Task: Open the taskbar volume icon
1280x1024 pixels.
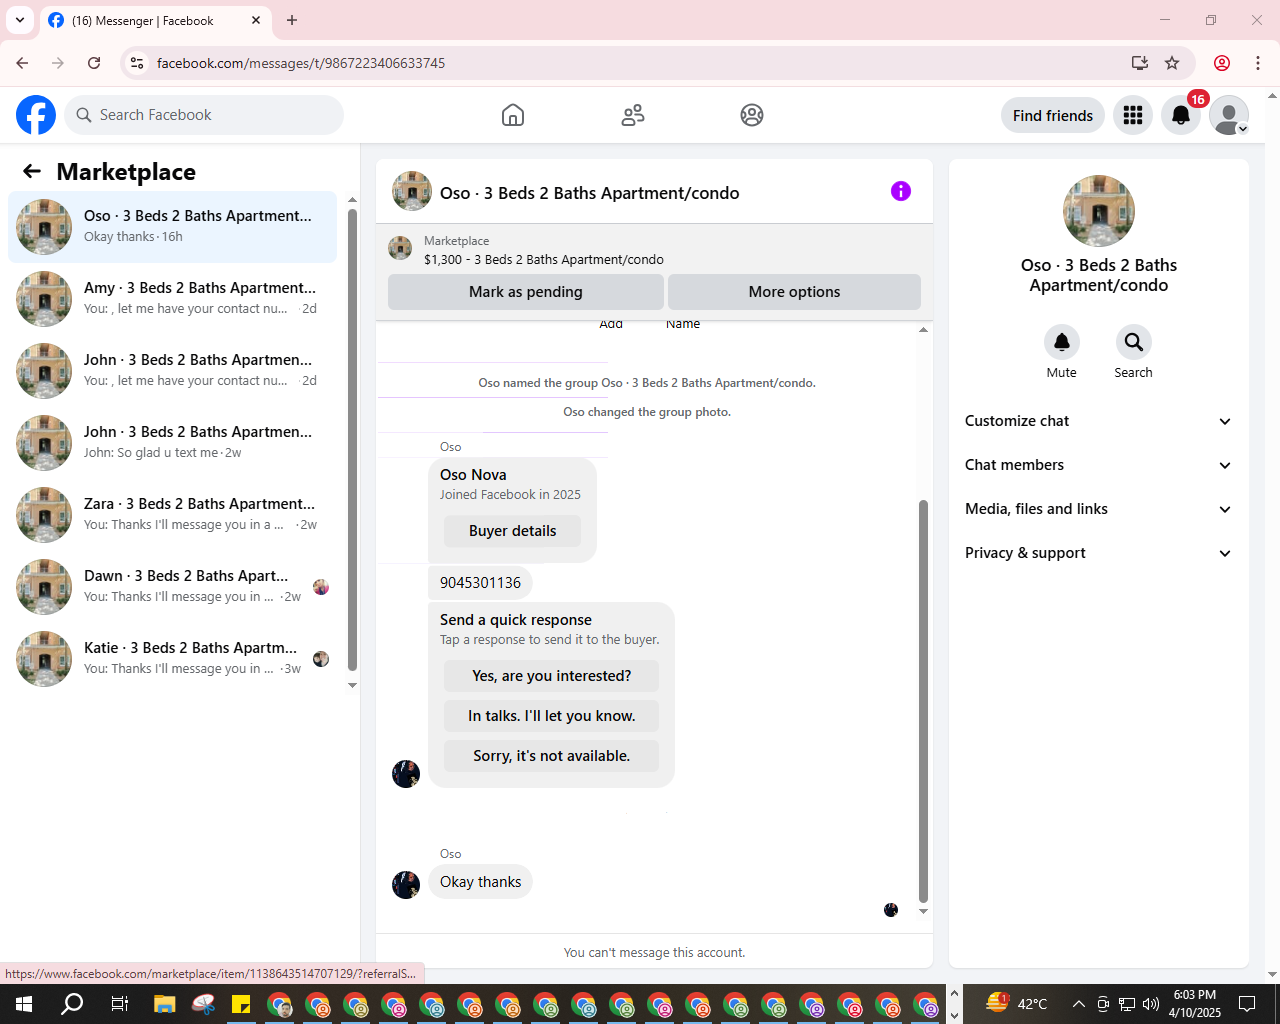Action: coord(1151,1004)
